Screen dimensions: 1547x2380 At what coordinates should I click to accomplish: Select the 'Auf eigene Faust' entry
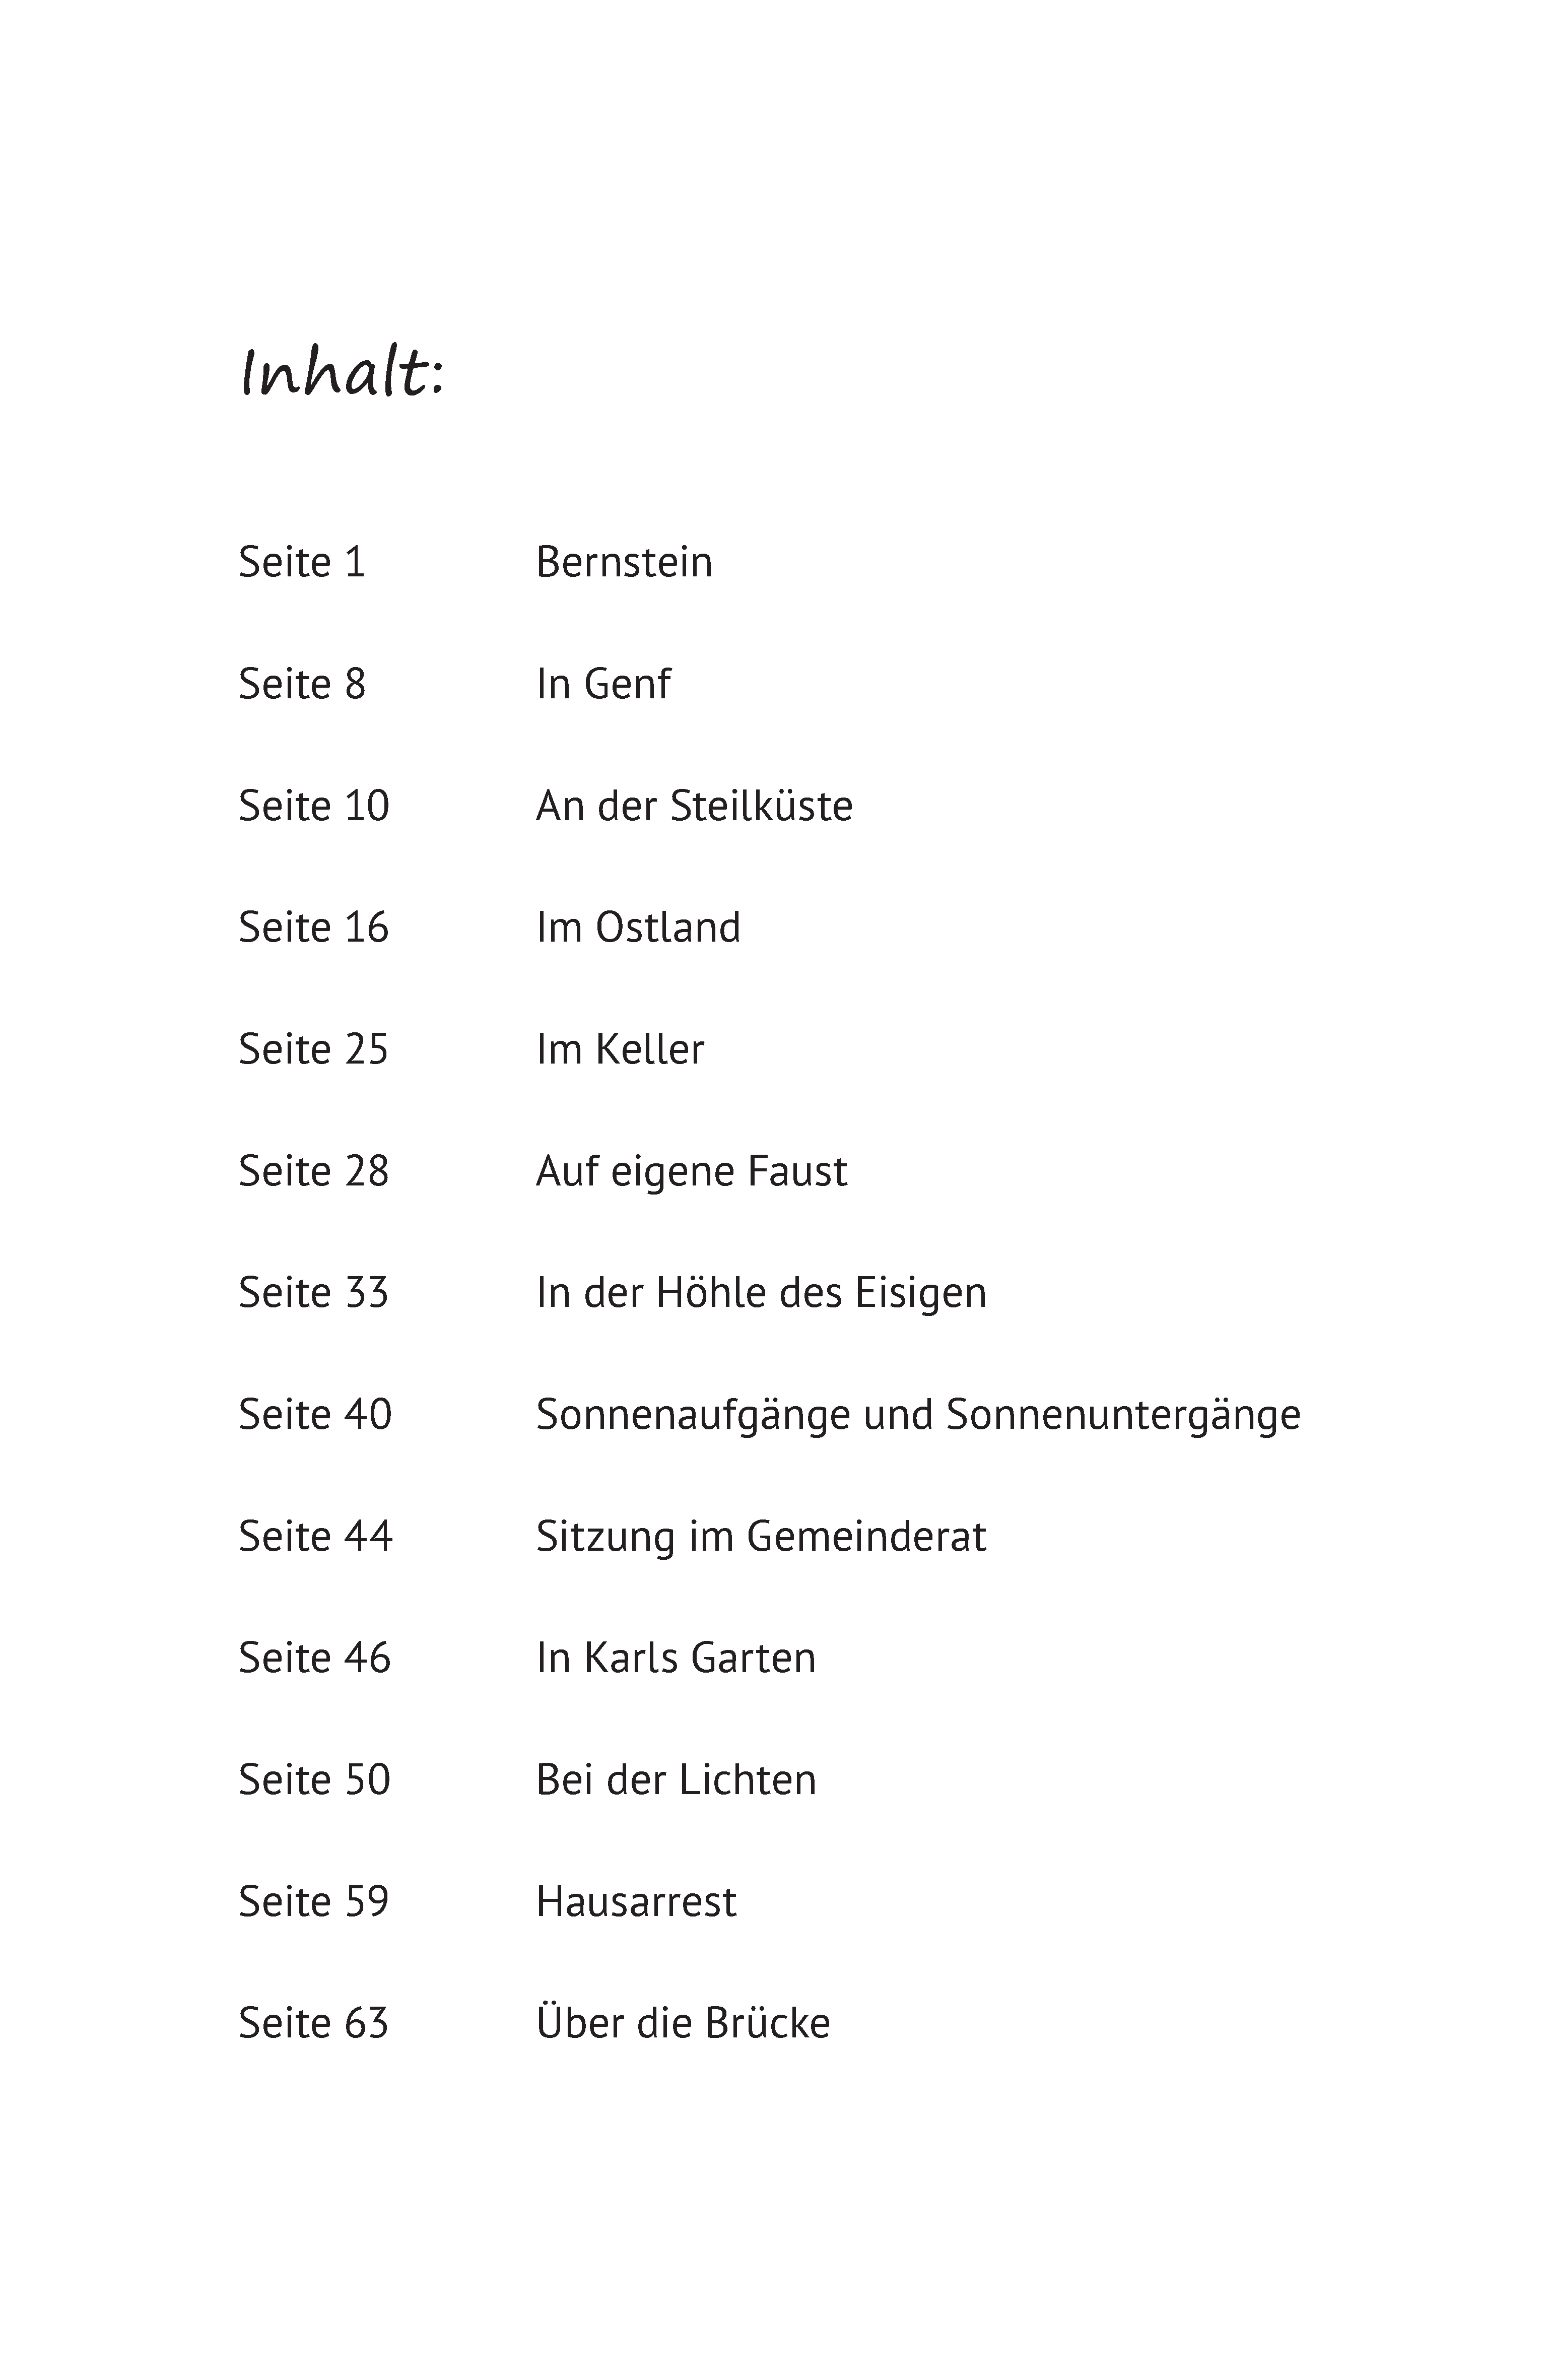coord(691,1172)
